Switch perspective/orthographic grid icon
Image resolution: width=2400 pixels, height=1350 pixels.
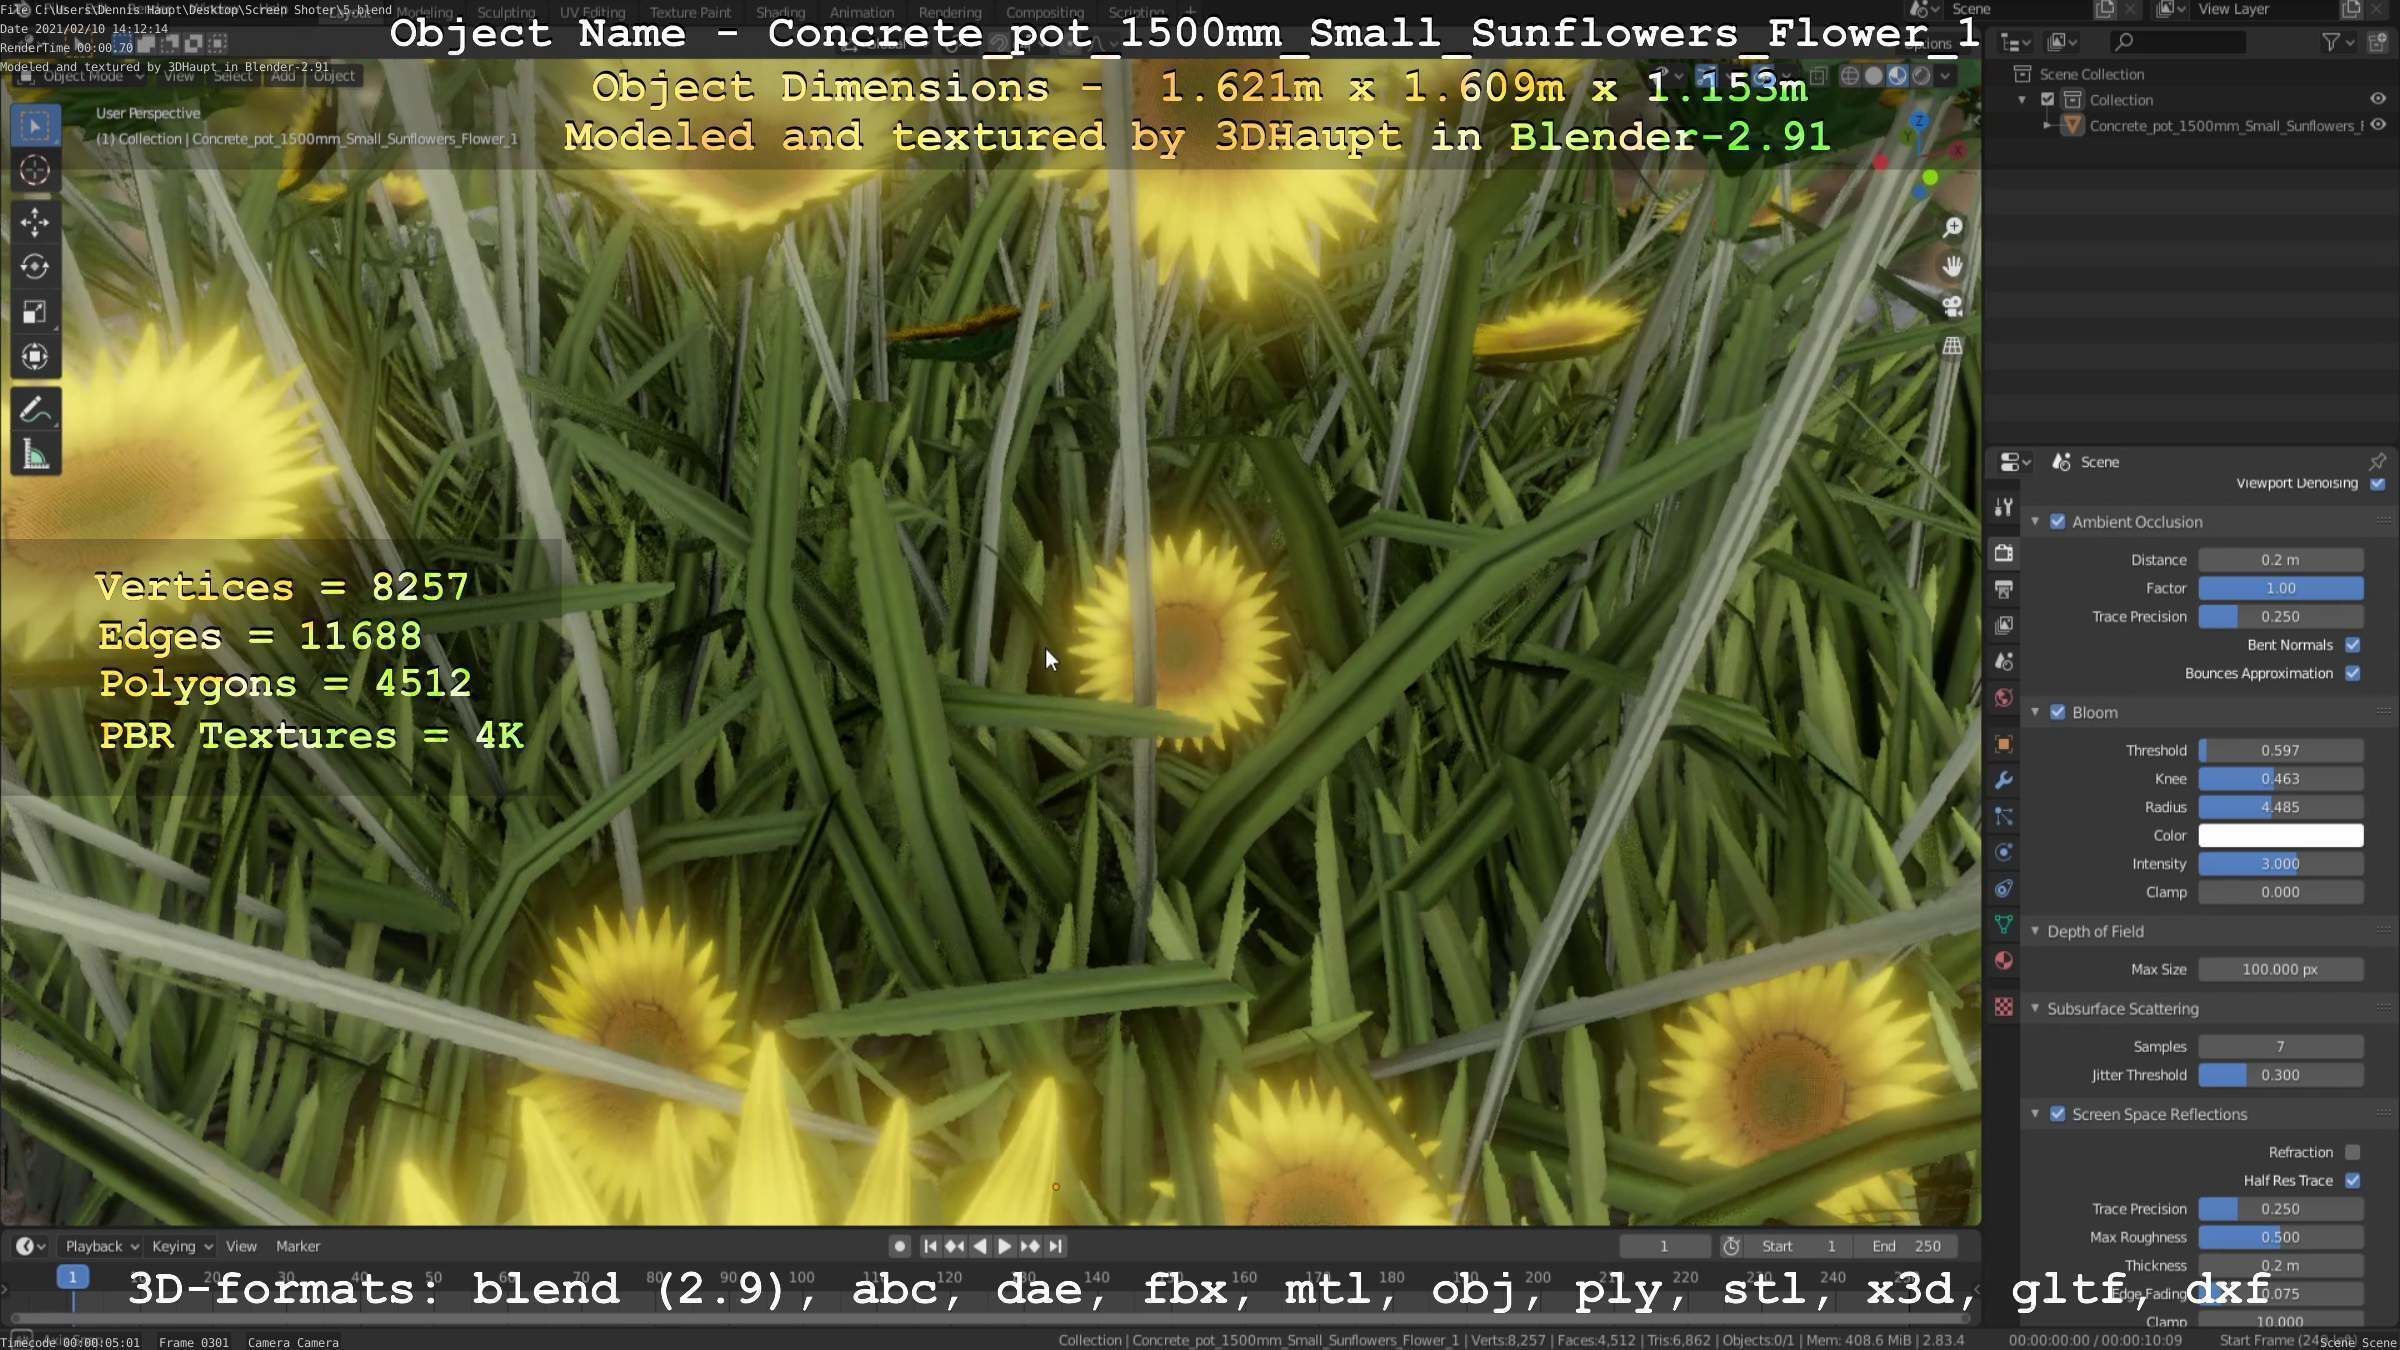pos(1952,346)
